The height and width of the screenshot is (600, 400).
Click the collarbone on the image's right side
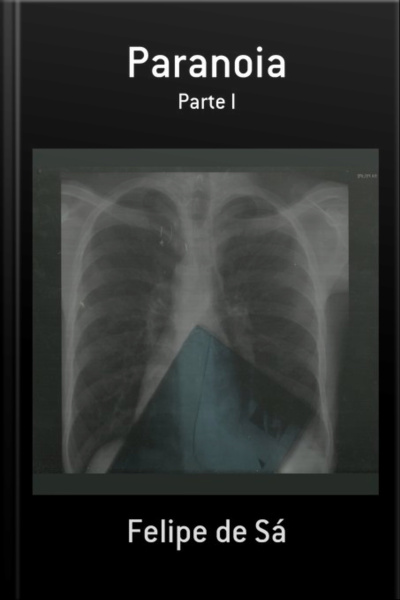(283, 201)
